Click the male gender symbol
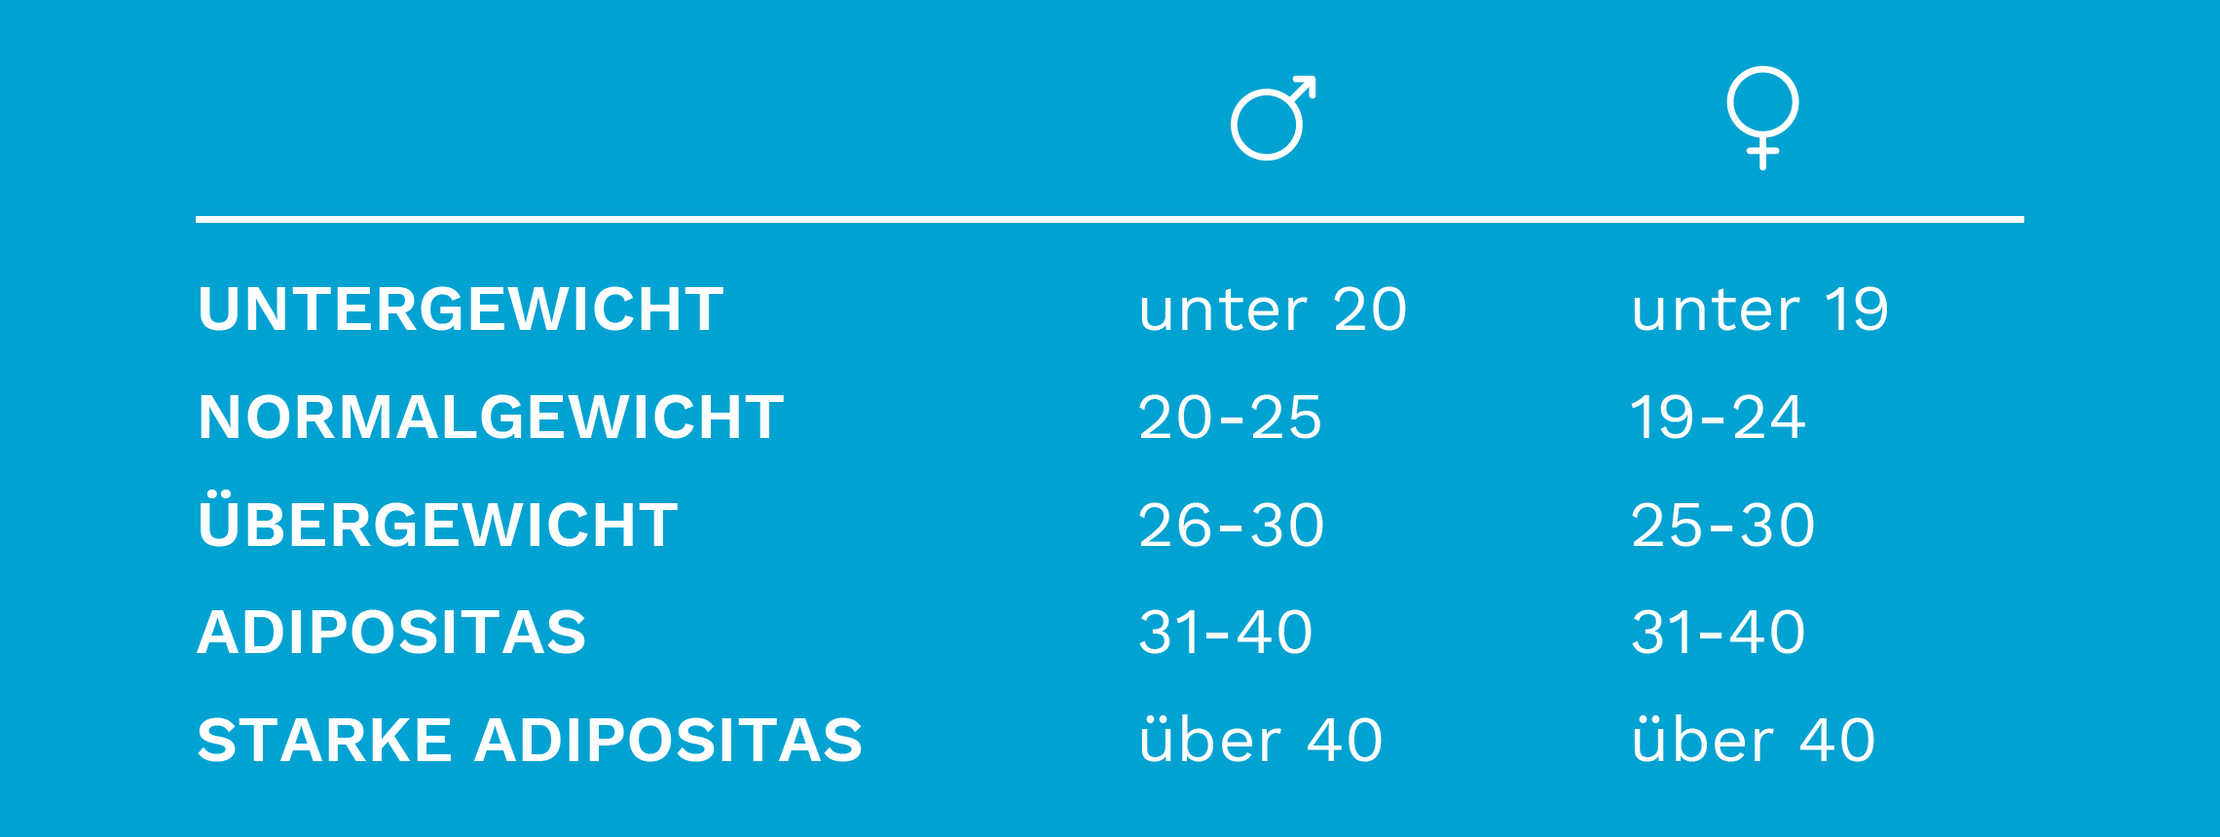 tap(1270, 120)
